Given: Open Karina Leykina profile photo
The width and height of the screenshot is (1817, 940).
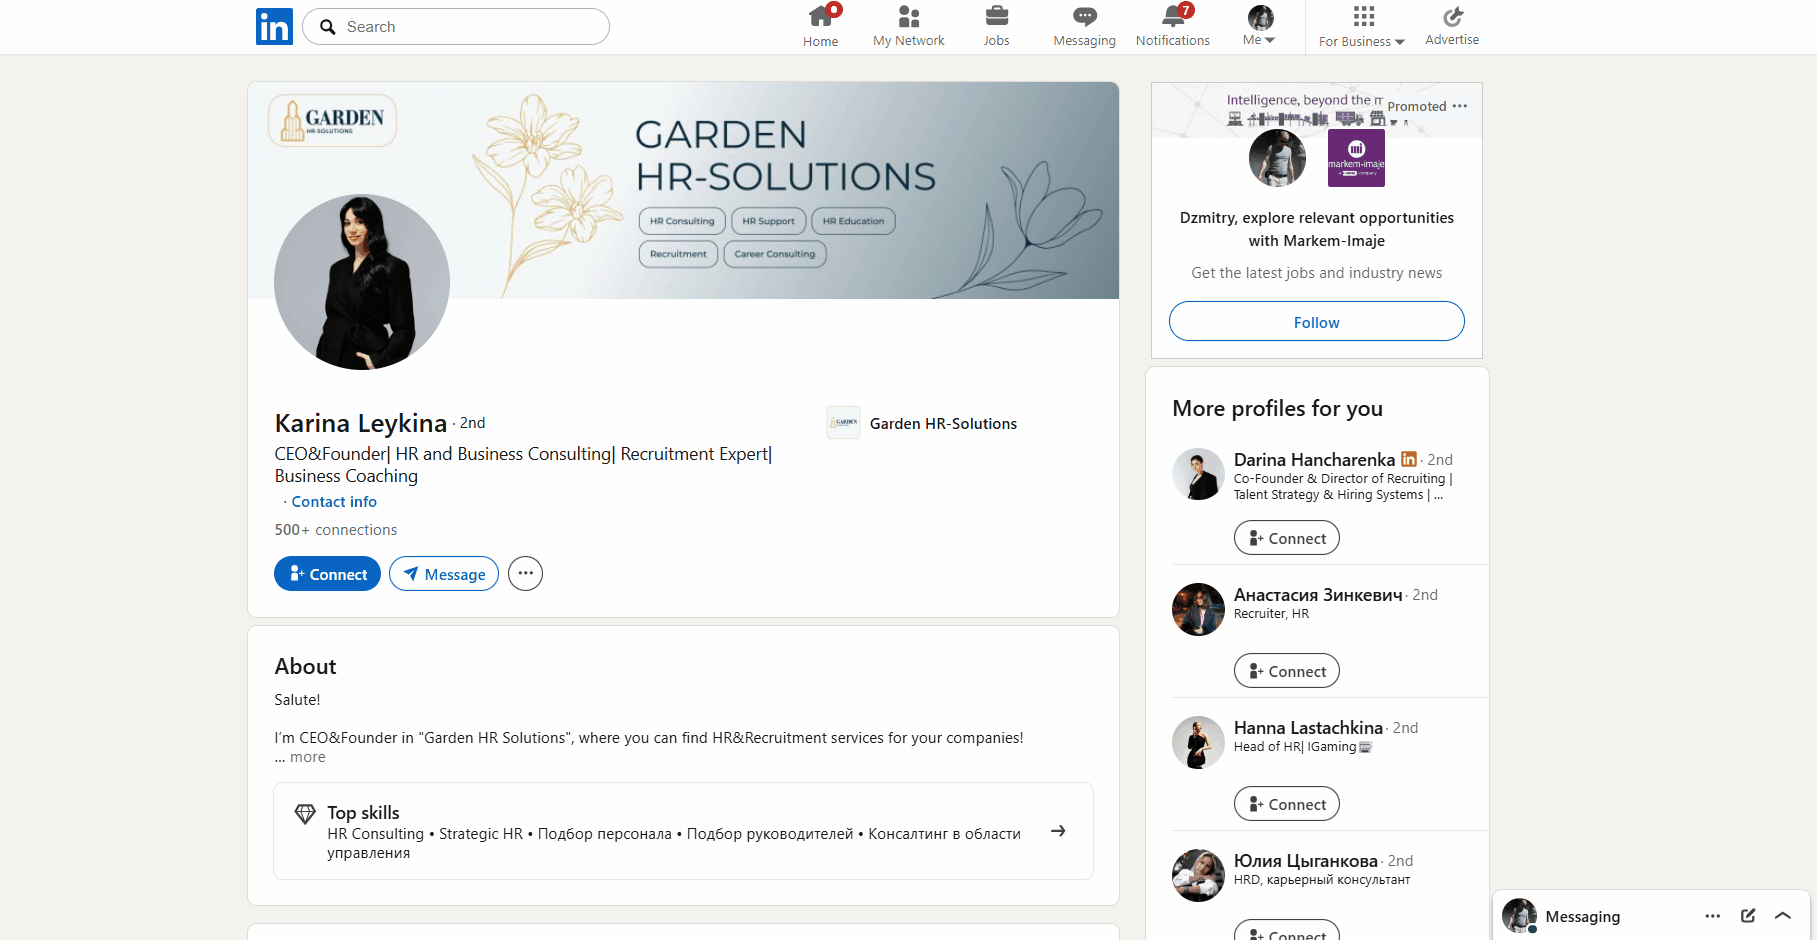Looking at the screenshot, I should click(x=362, y=282).
